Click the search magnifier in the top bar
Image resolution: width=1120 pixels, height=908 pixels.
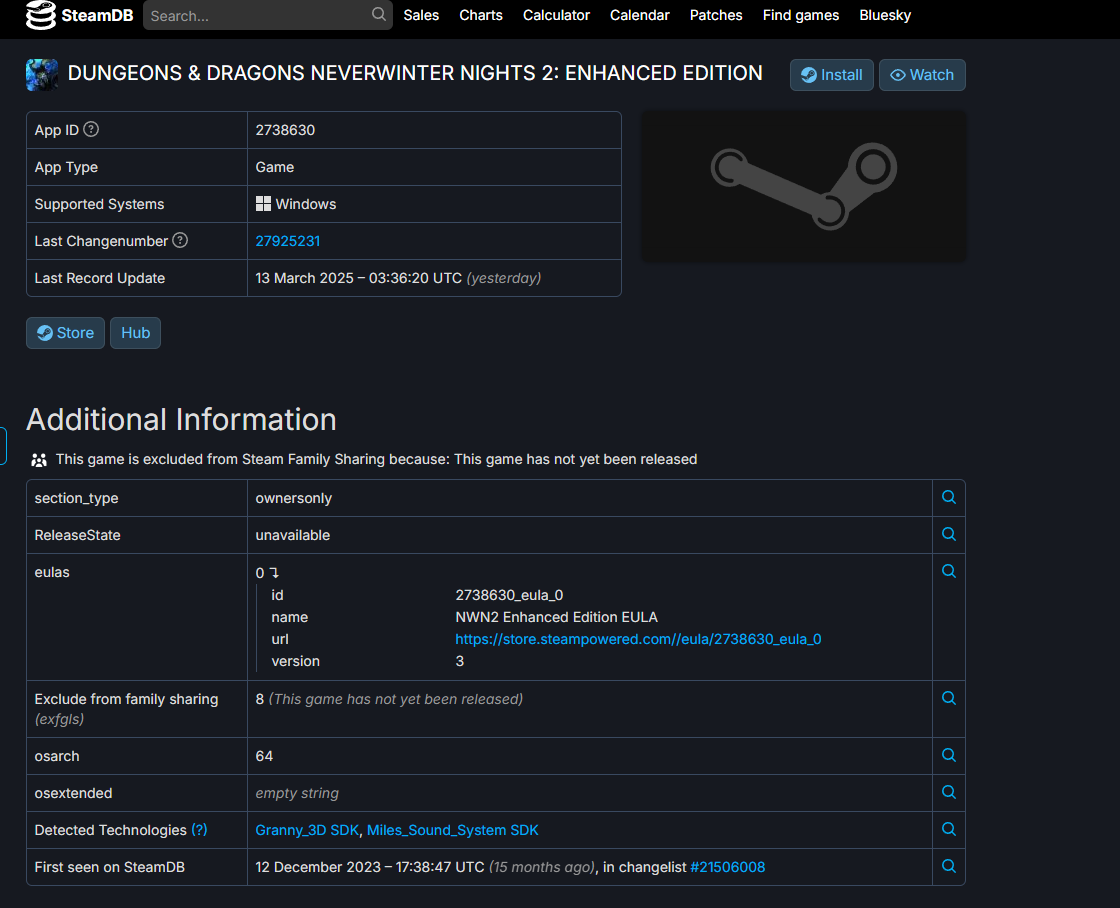tap(379, 14)
